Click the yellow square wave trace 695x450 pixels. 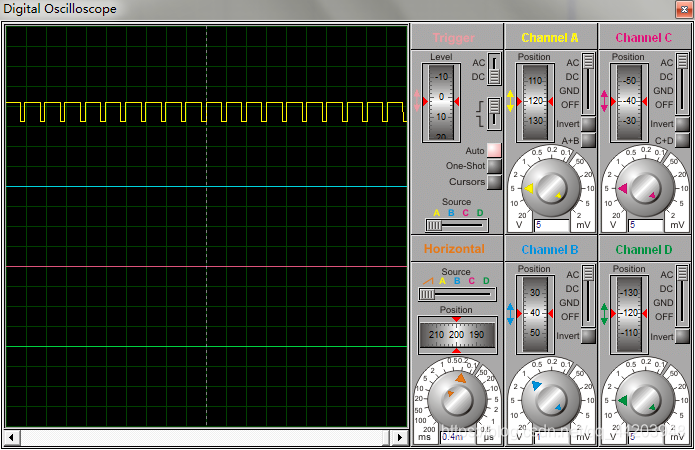206,112
